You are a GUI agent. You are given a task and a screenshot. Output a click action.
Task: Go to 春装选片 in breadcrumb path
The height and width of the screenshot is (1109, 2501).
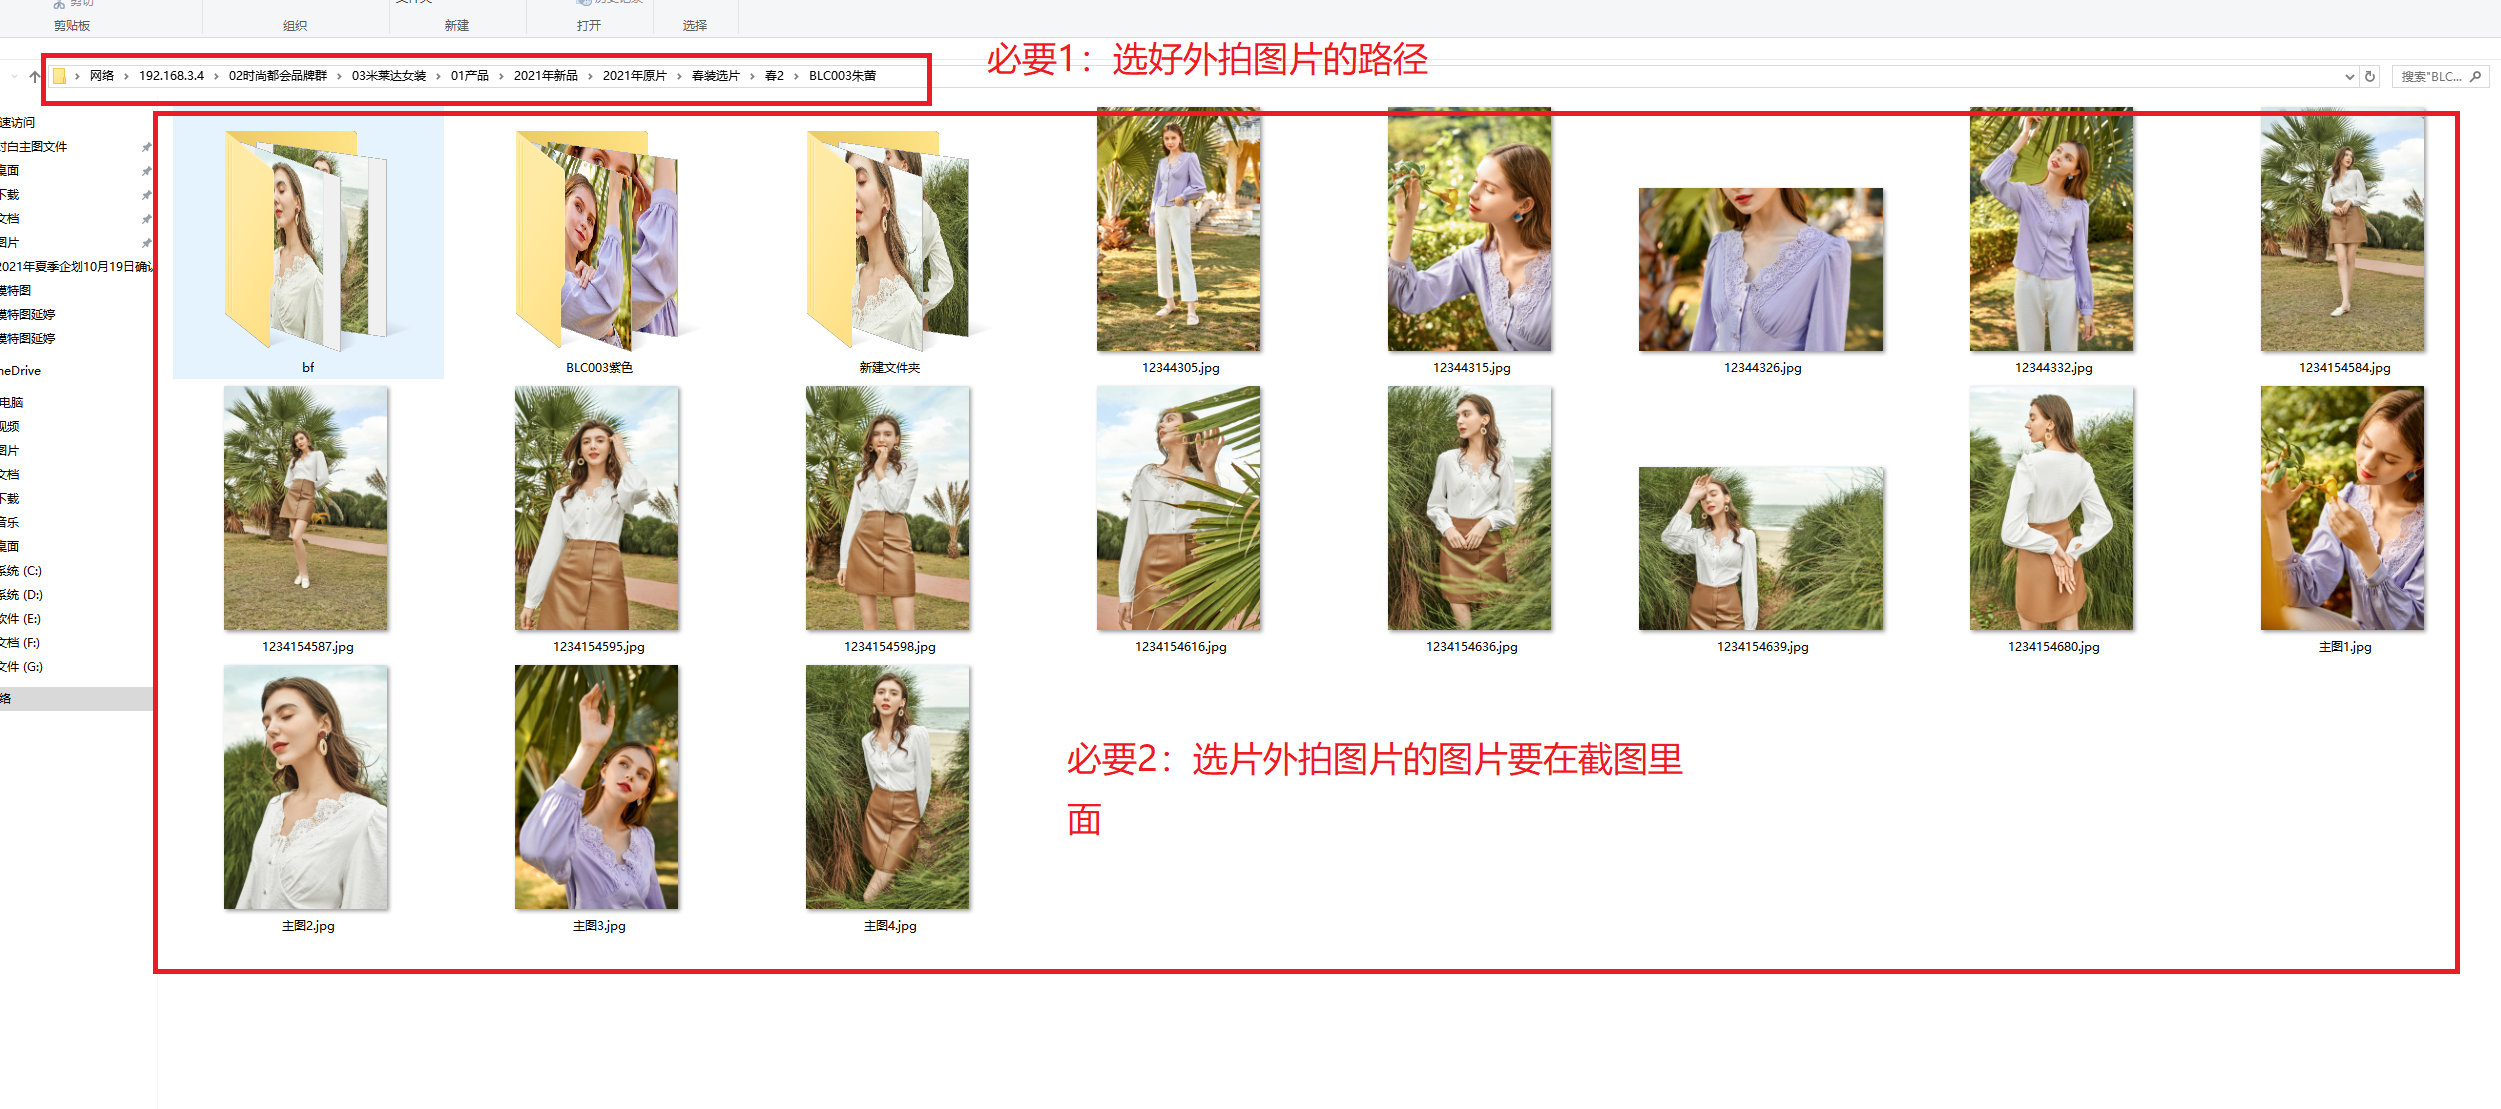[715, 76]
